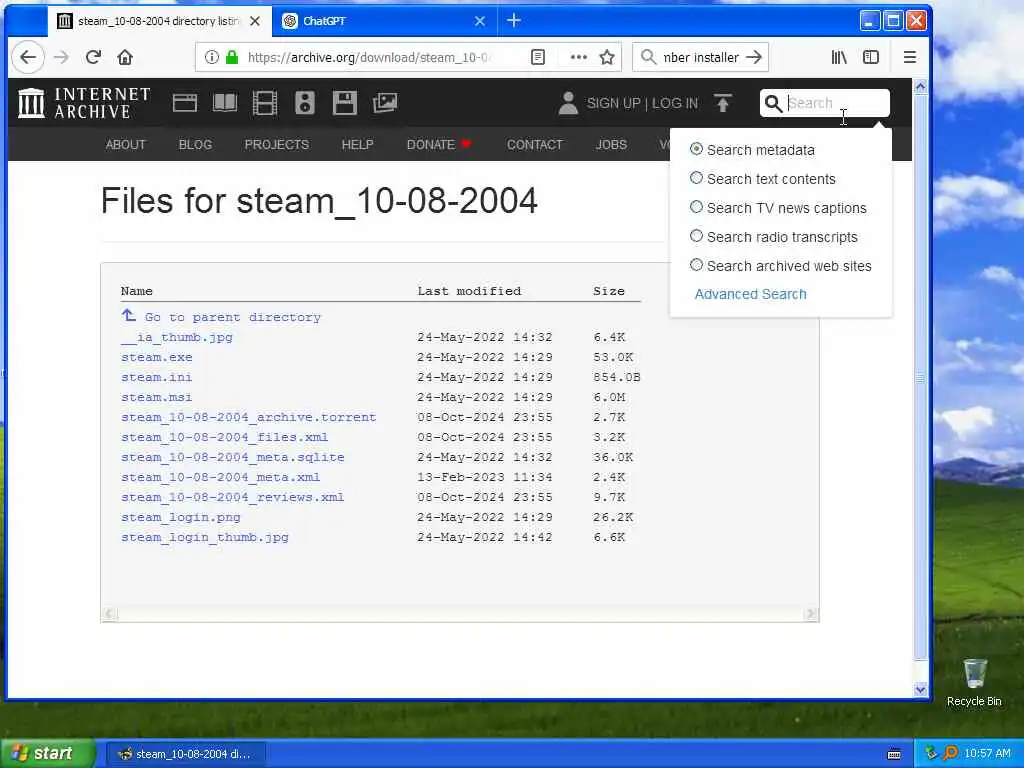Download steam.msi installer
Viewport: 1024px width, 768px height.
coord(156,397)
